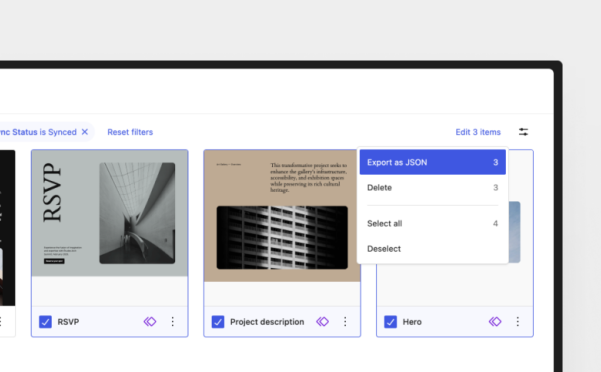Viewport: 601px width, 372px height.
Task: Open the Project description thumbnail preview
Action: pos(282,216)
